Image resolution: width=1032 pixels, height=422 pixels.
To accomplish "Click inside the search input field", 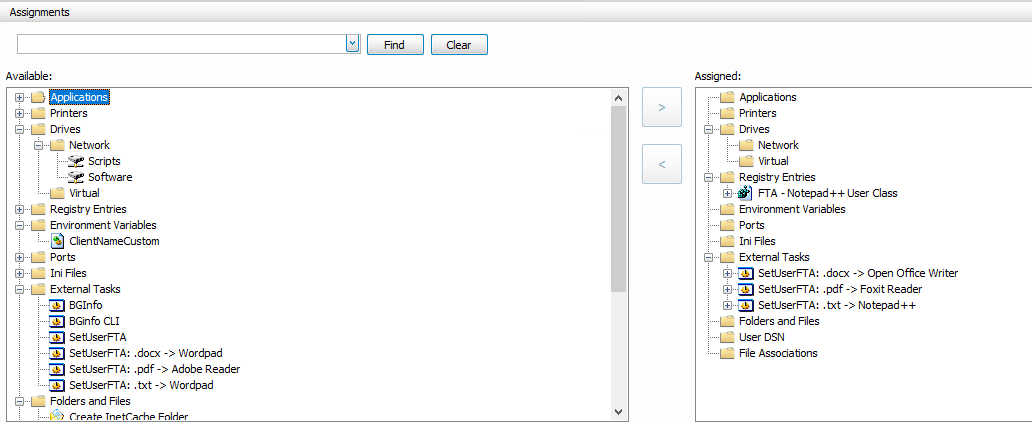I will coord(182,44).
